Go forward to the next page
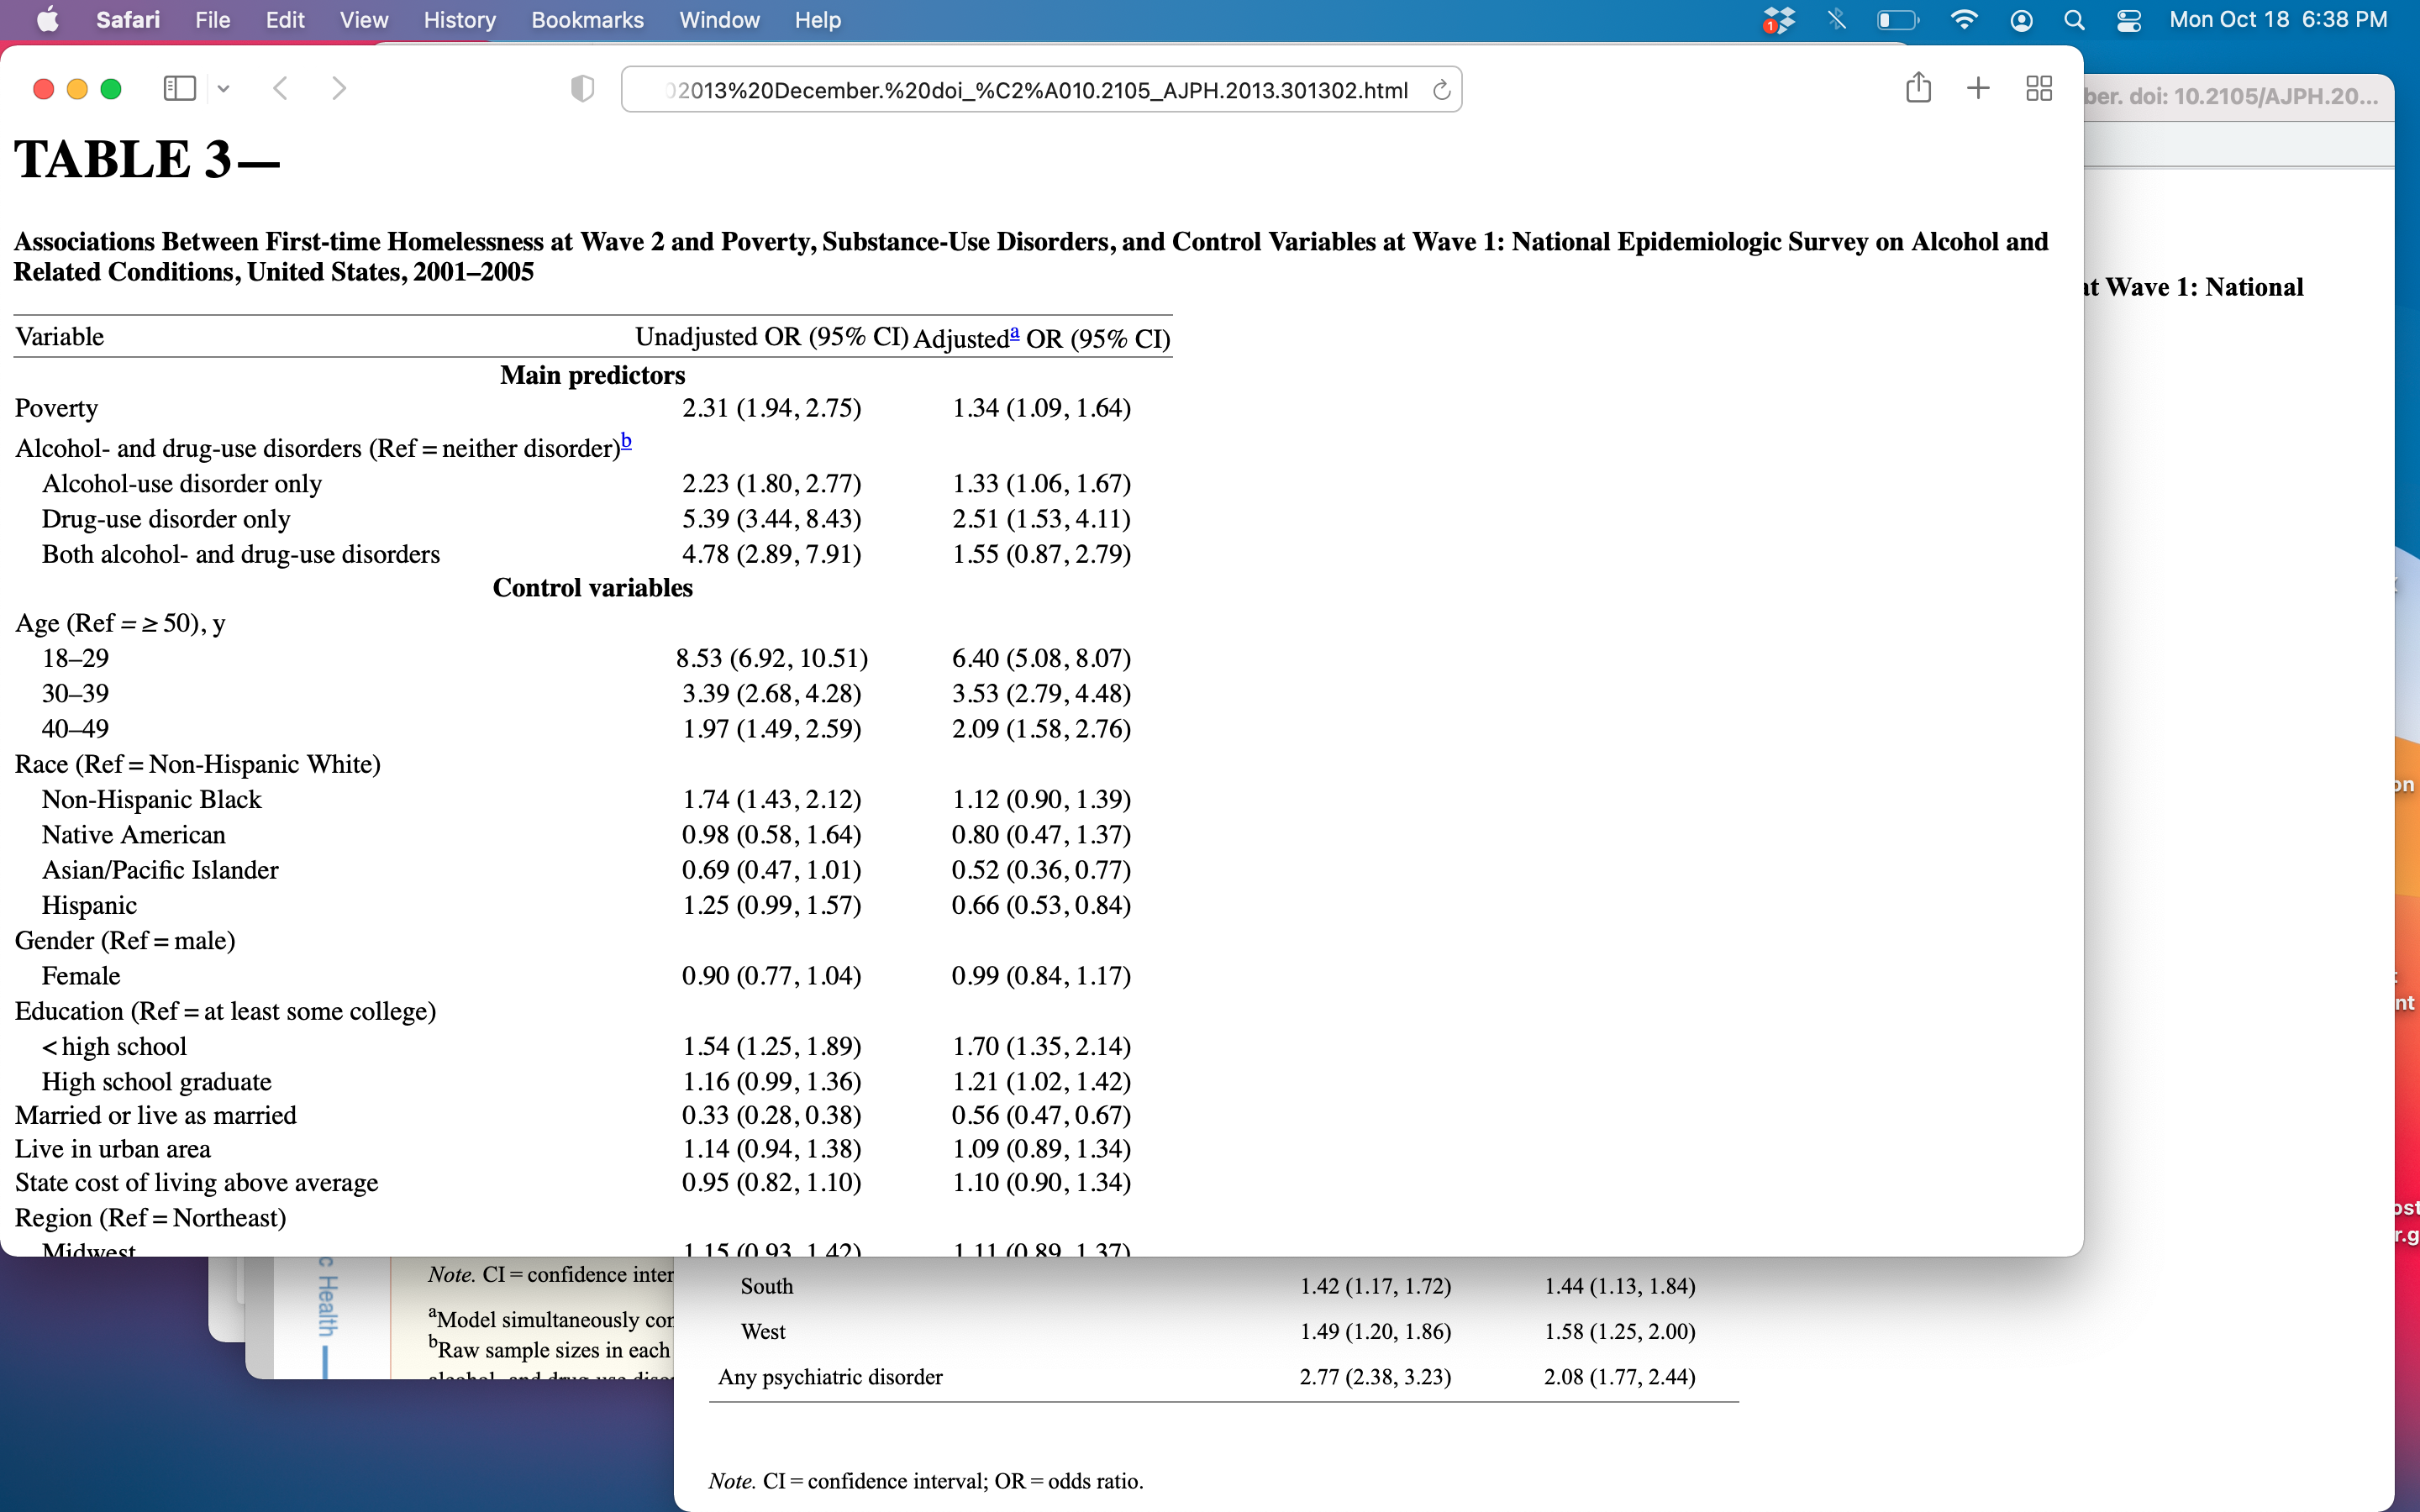Screen dimensions: 2420x1512 [x=339, y=89]
